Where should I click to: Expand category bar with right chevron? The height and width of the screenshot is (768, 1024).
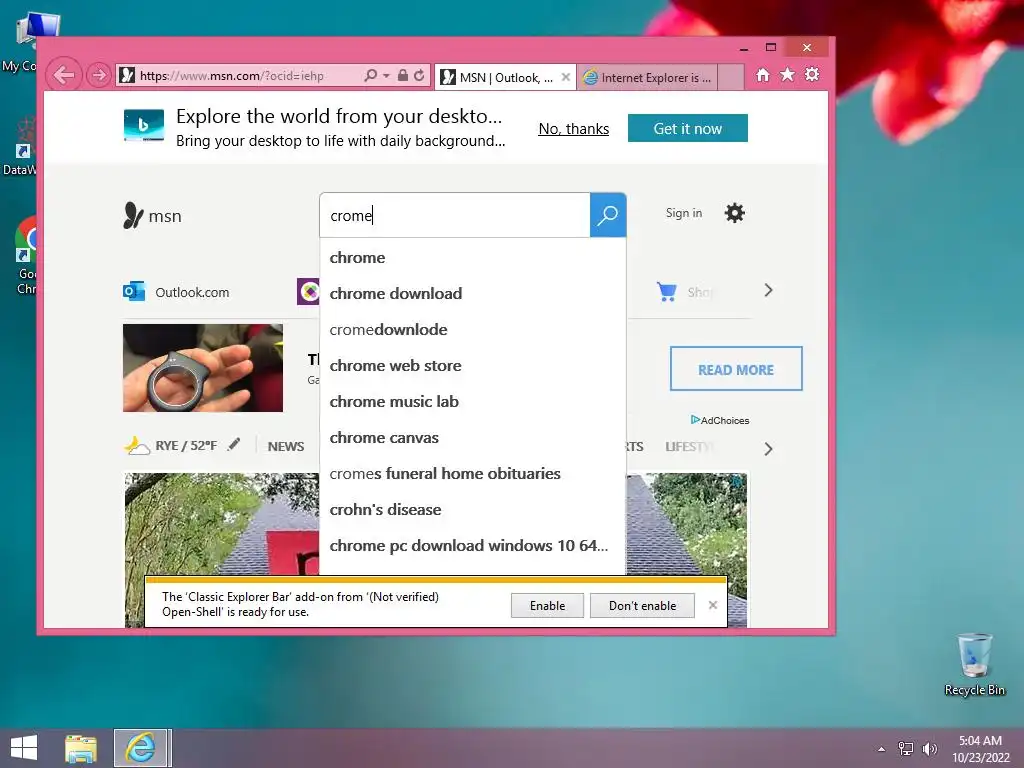(x=768, y=449)
